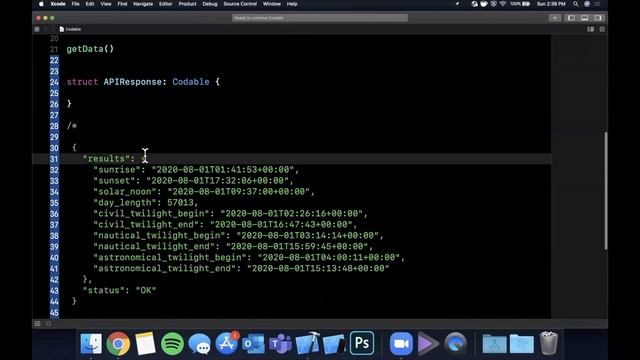Open Photoshop from the dock
The height and width of the screenshot is (360, 640).
pos(362,343)
